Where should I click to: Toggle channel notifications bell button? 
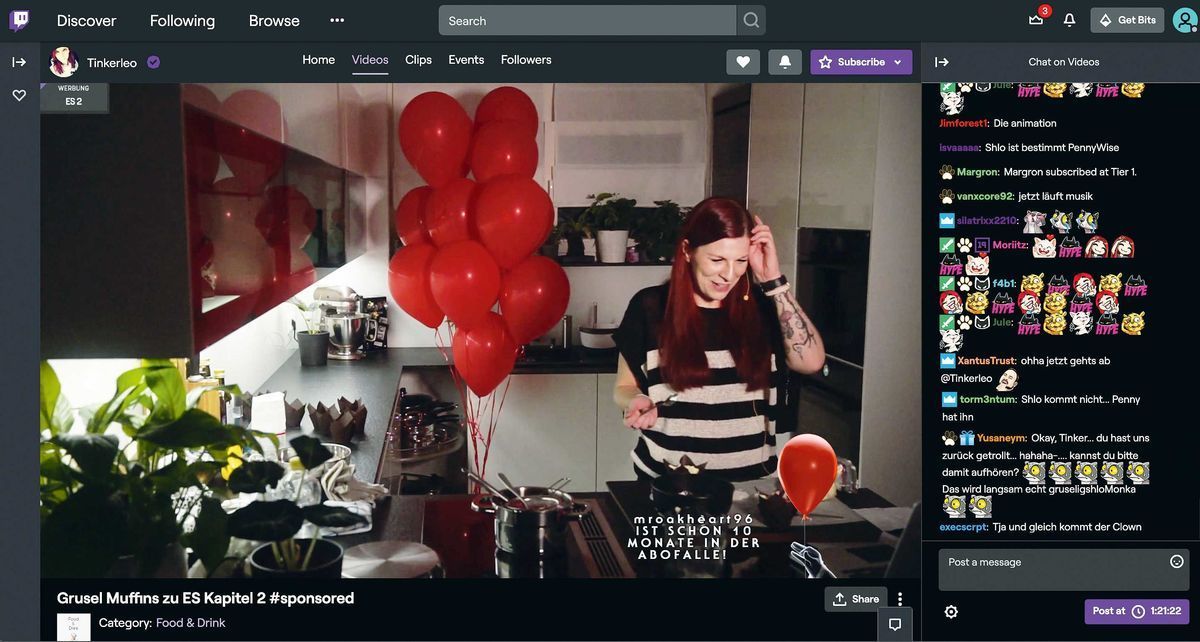click(x=785, y=62)
